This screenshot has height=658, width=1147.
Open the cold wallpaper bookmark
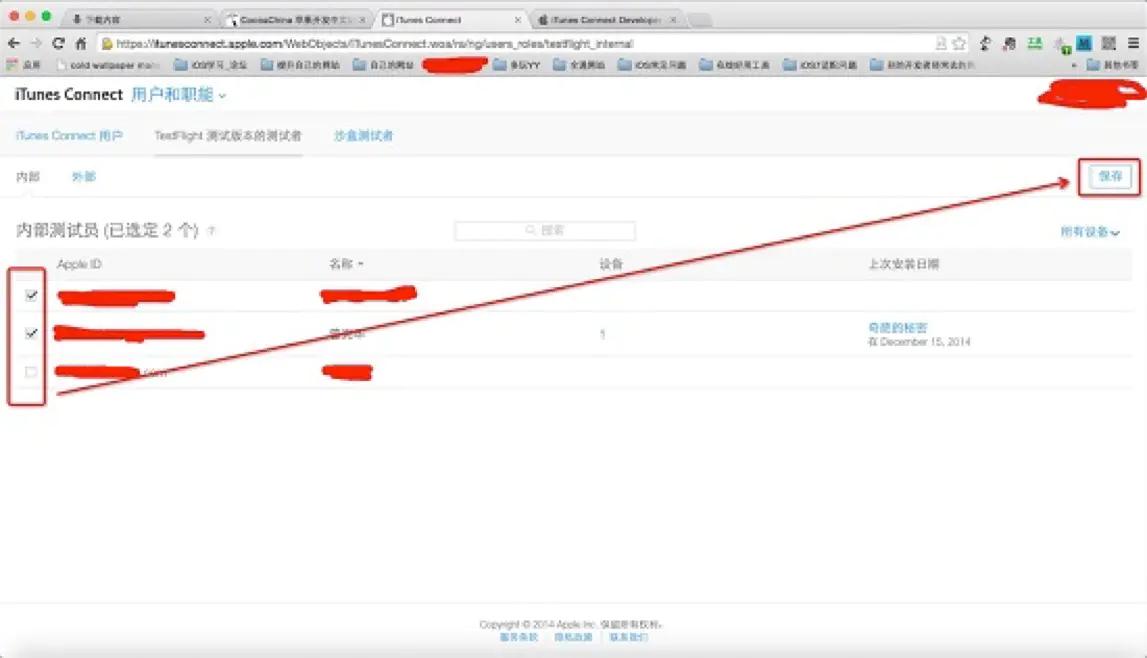pyautogui.click(x=108, y=65)
